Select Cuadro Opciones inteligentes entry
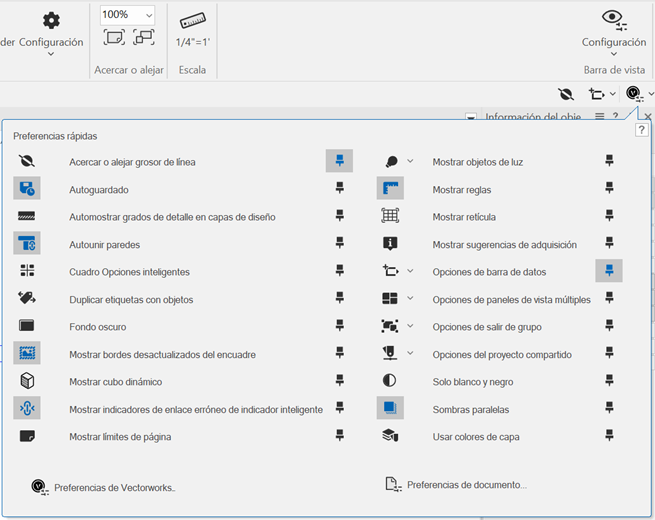Viewport: 655px width, 520px height. (129, 272)
